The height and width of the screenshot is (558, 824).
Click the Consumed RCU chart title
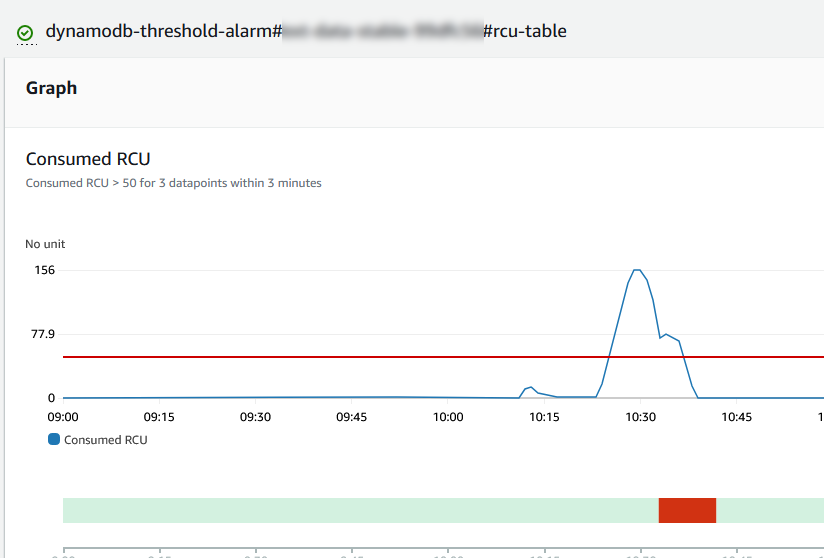pyautogui.click(x=88, y=159)
